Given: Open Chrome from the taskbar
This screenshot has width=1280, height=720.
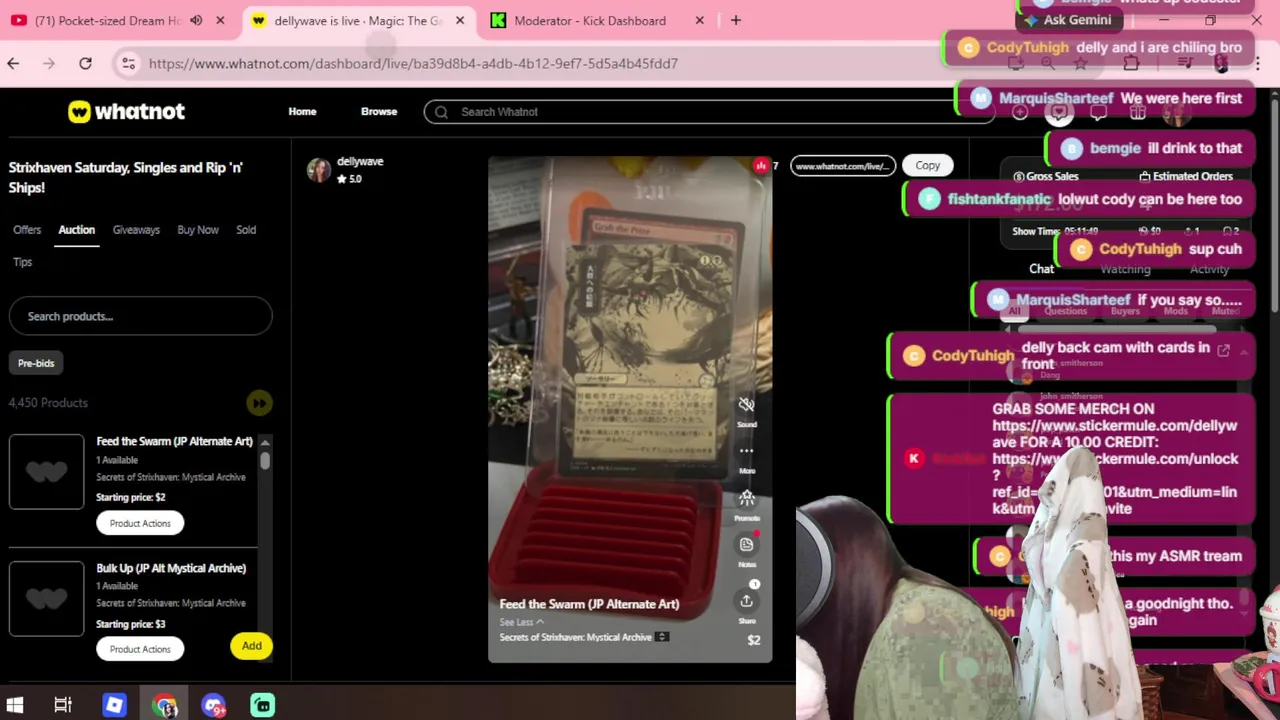Looking at the screenshot, I should tap(164, 705).
